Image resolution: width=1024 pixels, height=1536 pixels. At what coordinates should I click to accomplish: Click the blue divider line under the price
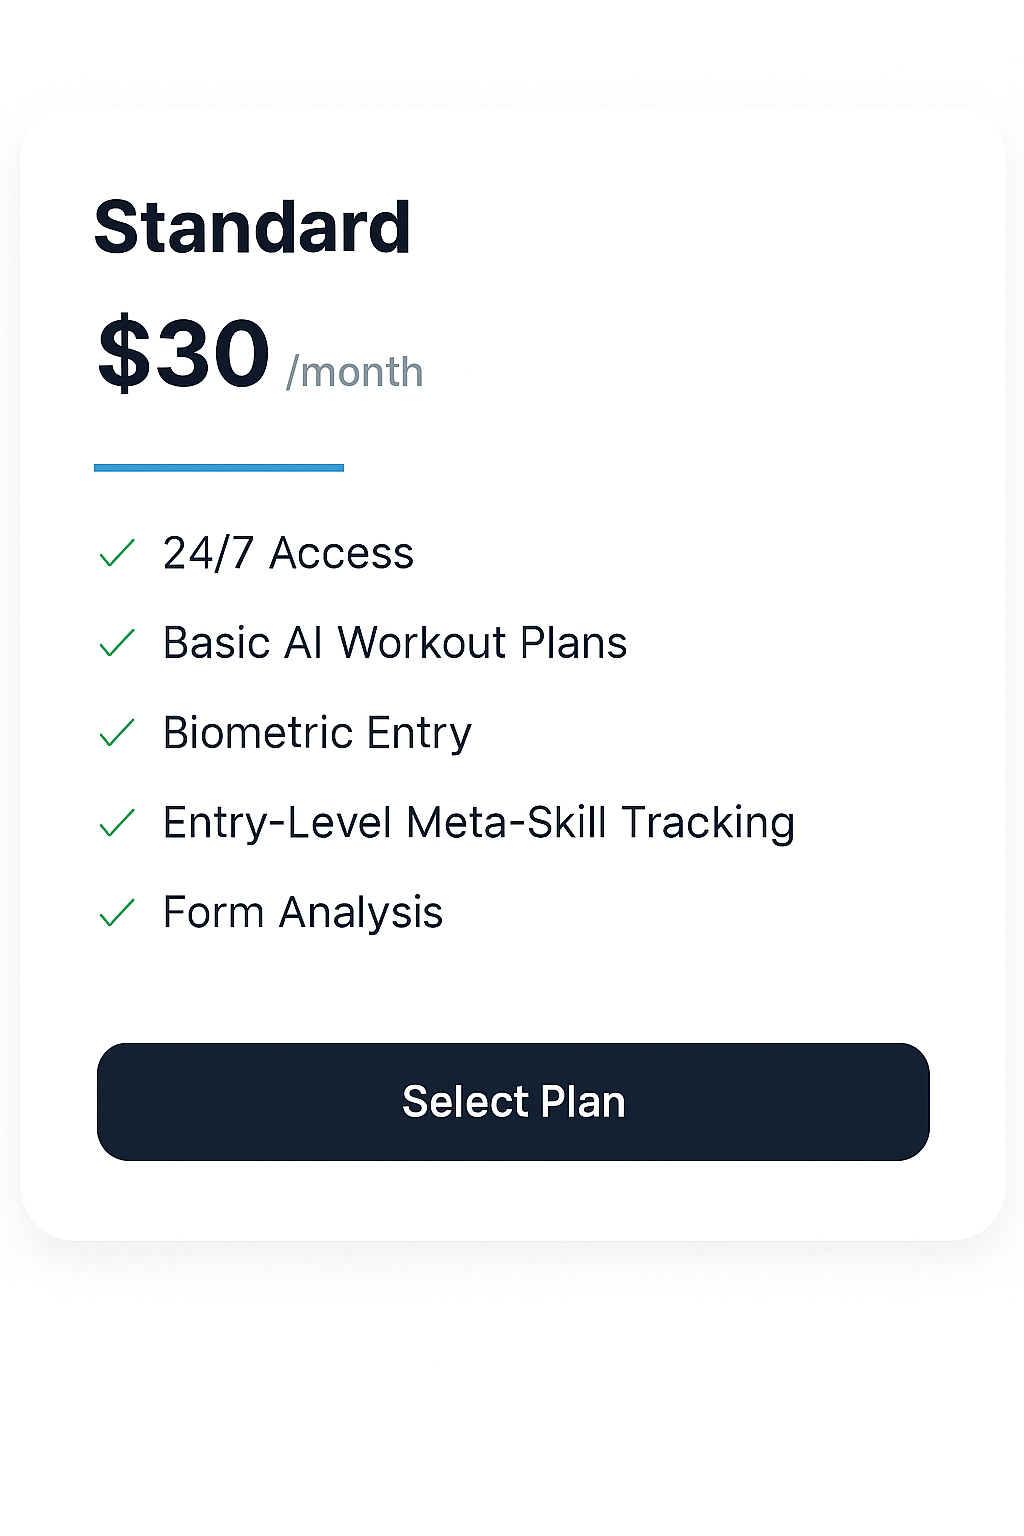219,467
